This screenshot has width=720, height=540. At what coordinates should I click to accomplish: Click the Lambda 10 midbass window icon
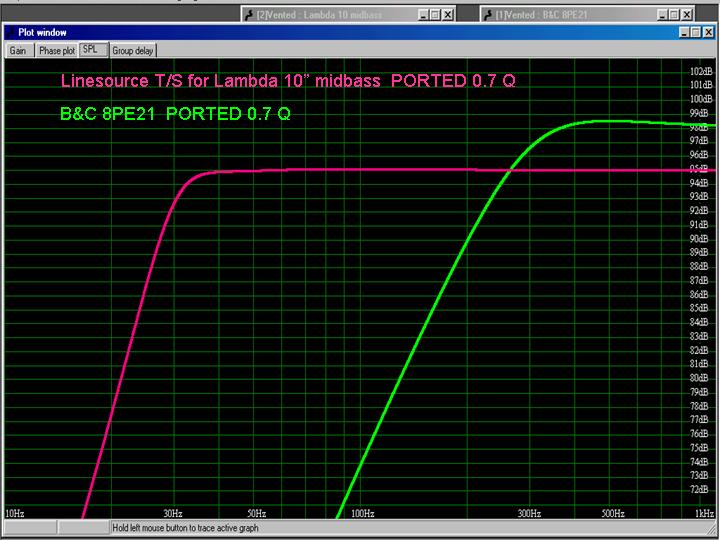tap(250, 15)
